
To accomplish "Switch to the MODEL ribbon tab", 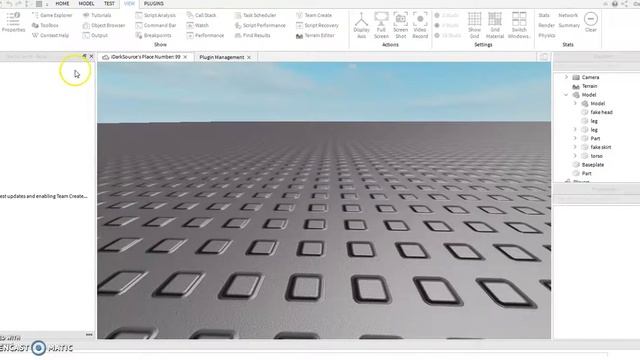I will 86,4.
